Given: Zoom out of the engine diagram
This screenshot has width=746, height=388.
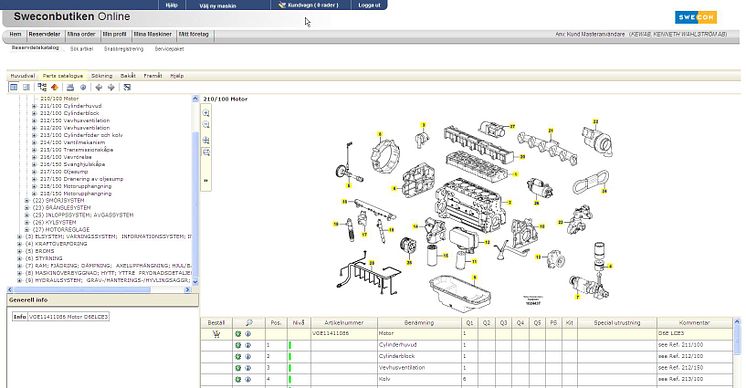Looking at the screenshot, I should (206, 125).
